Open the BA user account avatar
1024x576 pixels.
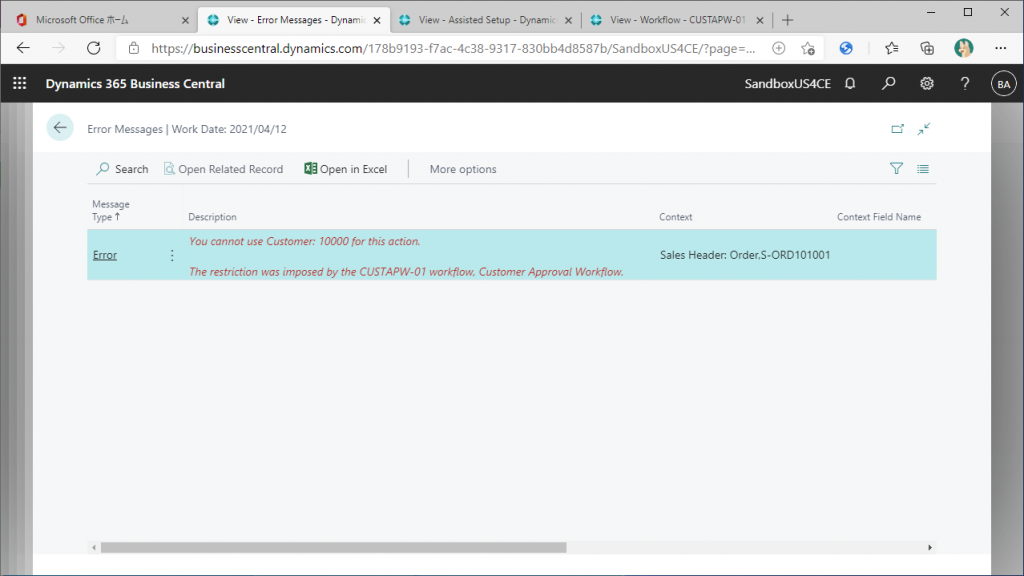pos(1004,84)
